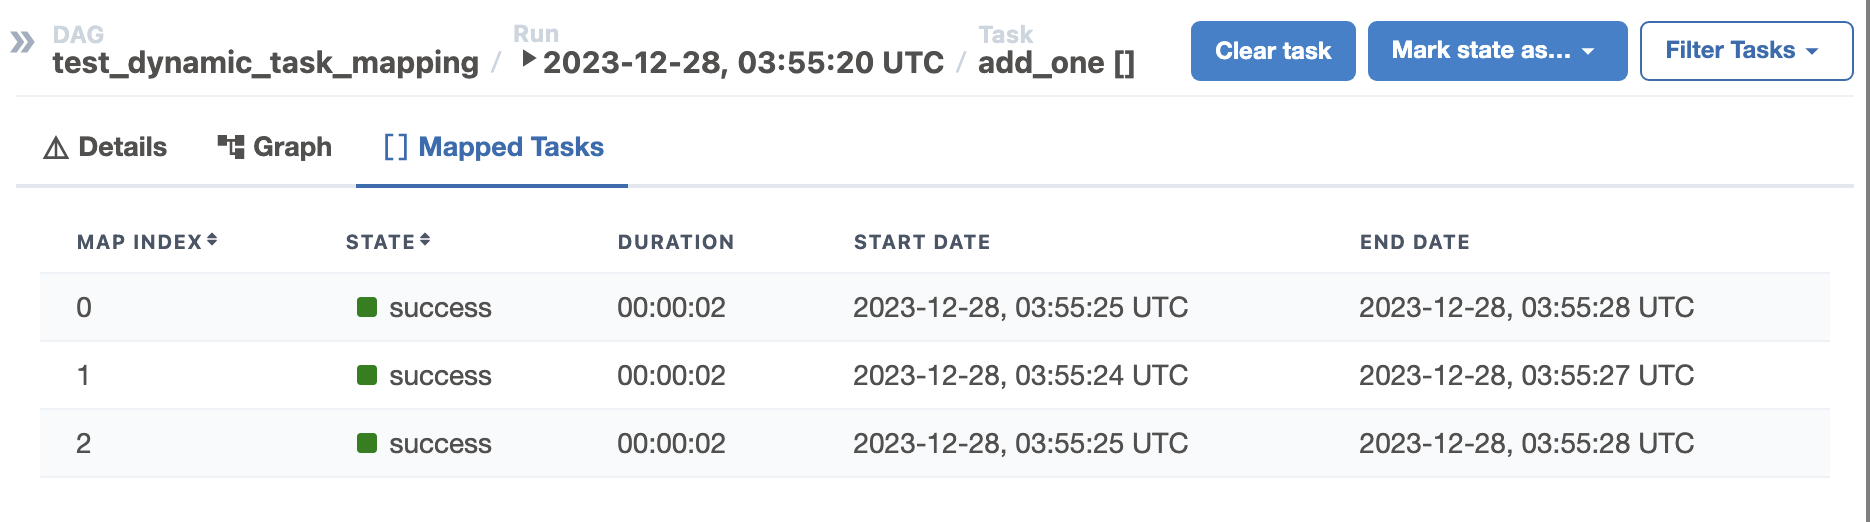Viewport: 1870px width, 522px height.
Task: Open the run 2023-12-28, 03:55:20 UTC breadcrumb
Action: [743, 62]
